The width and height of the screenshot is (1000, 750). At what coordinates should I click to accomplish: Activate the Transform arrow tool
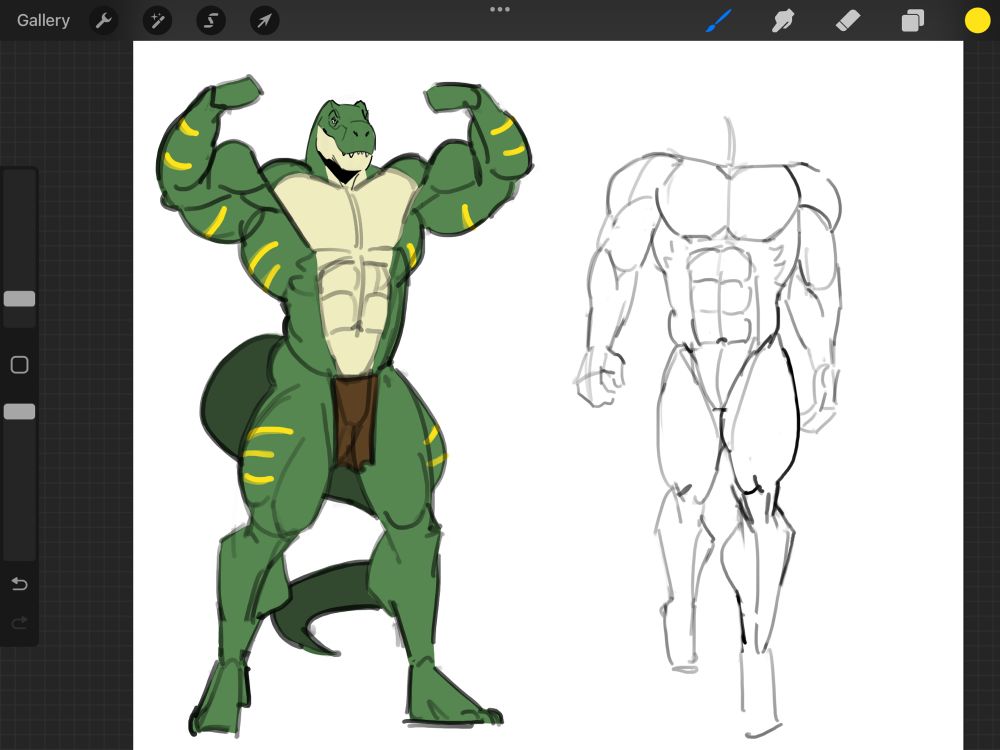[x=264, y=21]
